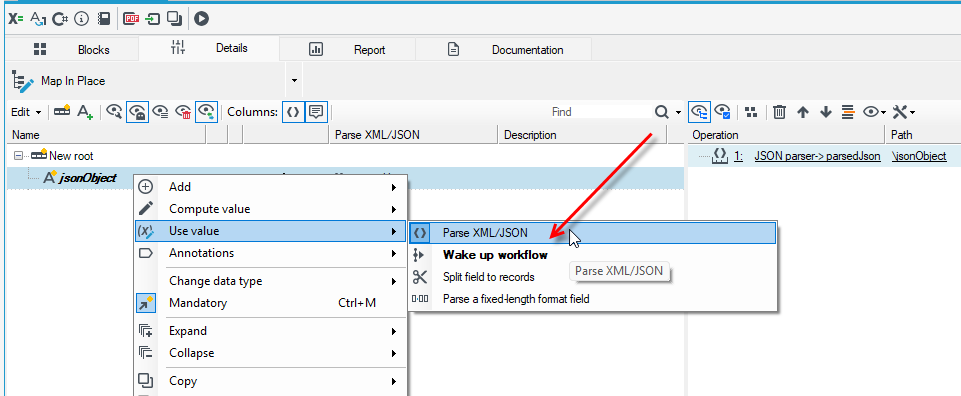Toggle the Description column comment button
This screenshot has height=396, width=961.
(x=316, y=112)
